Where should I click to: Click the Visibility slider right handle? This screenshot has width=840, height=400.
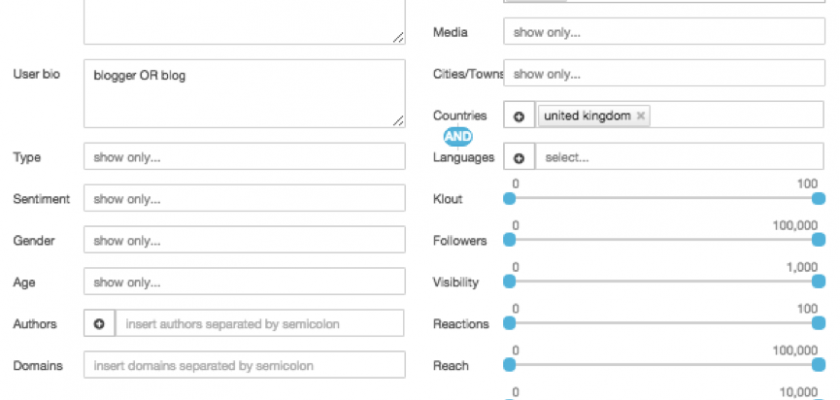point(819,282)
